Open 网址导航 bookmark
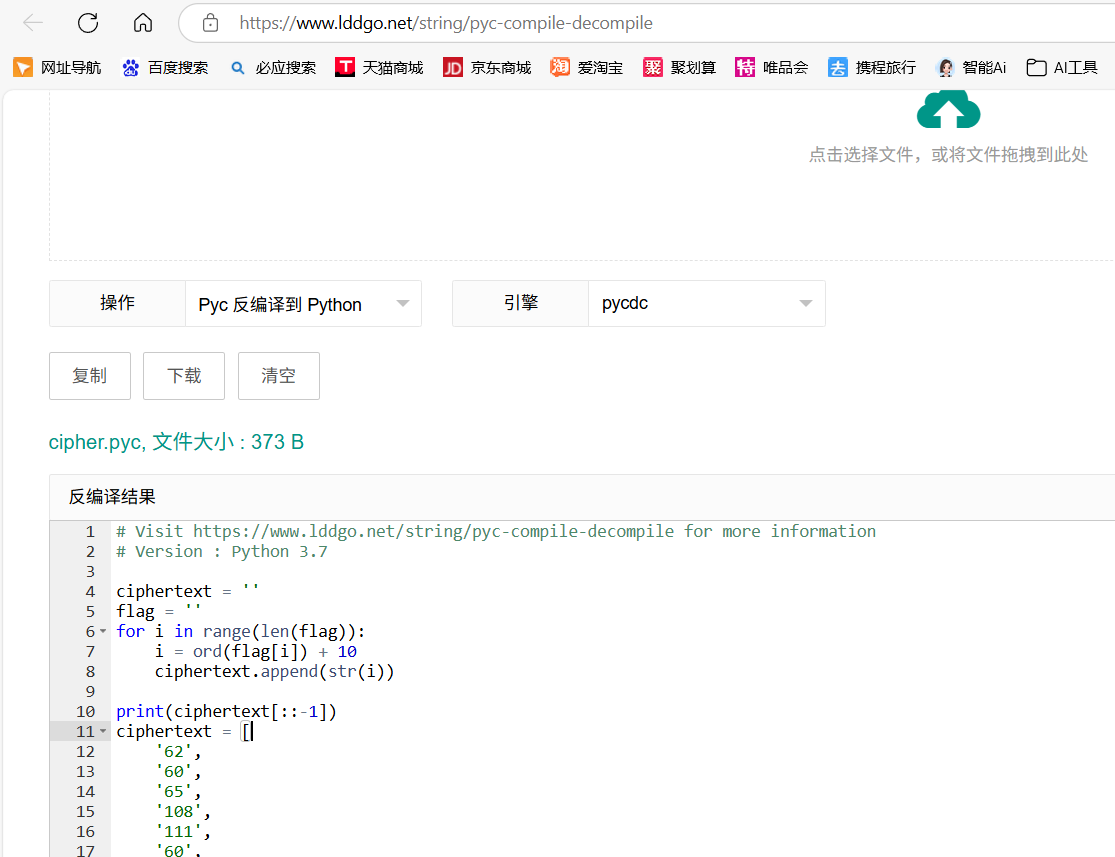The width and height of the screenshot is (1115, 857). click(x=57, y=68)
